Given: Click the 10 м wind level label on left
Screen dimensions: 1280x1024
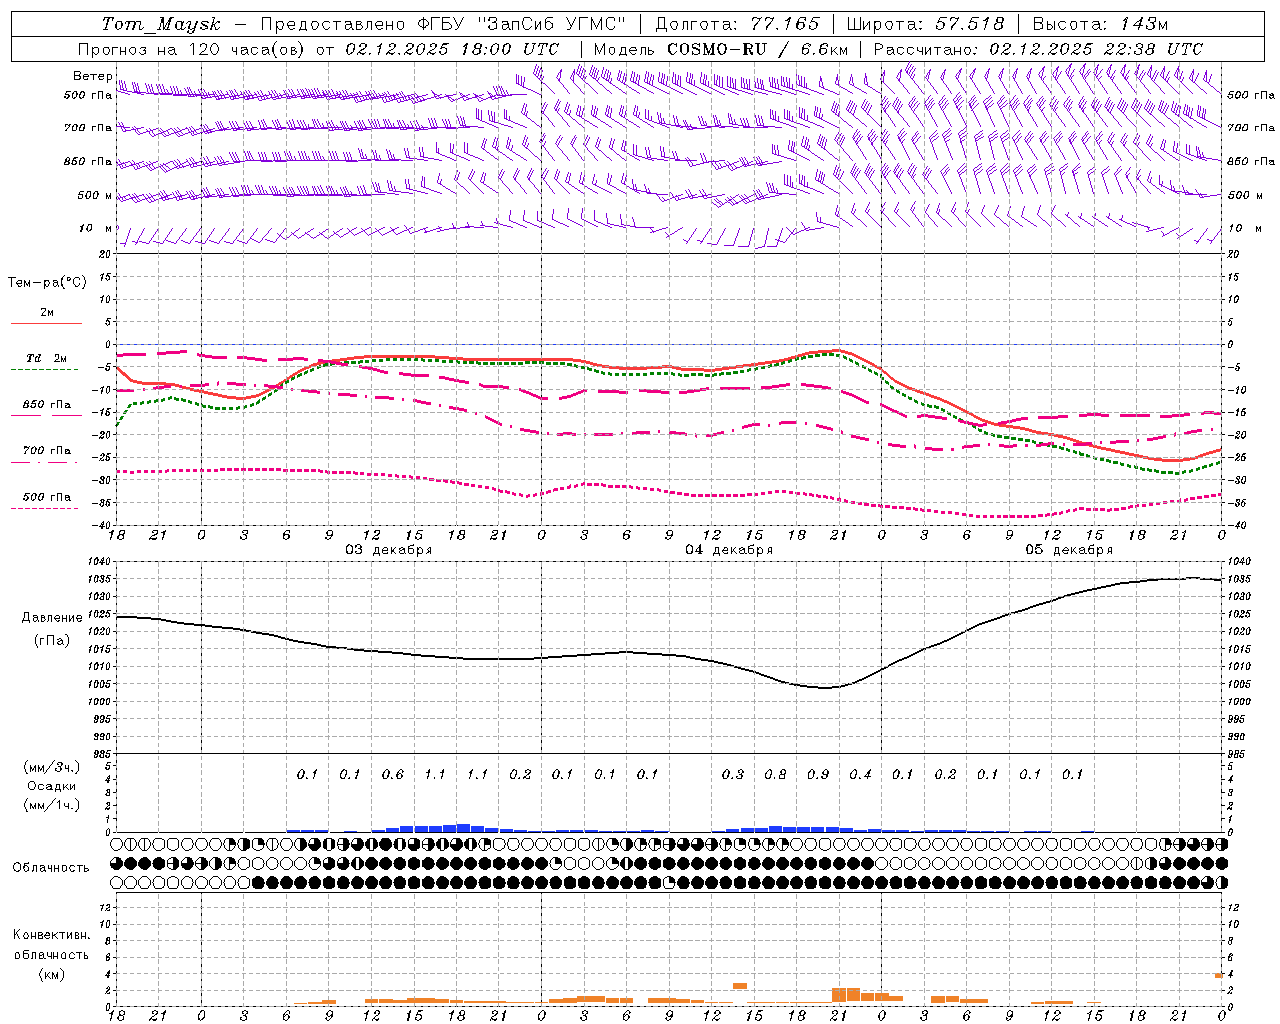Looking at the screenshot, I should pos(96,228).
